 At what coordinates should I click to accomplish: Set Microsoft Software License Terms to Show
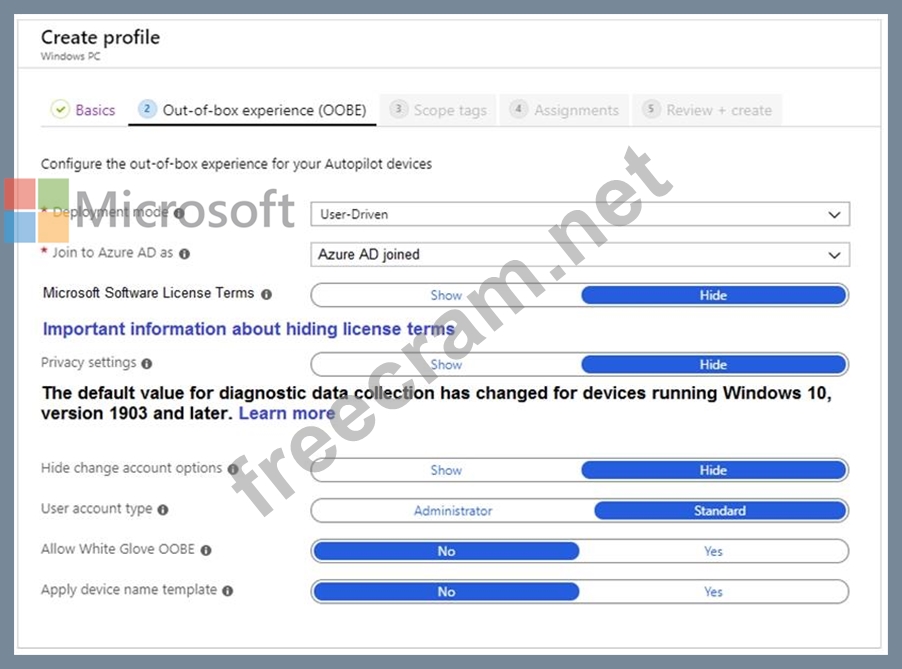[446, 295]
